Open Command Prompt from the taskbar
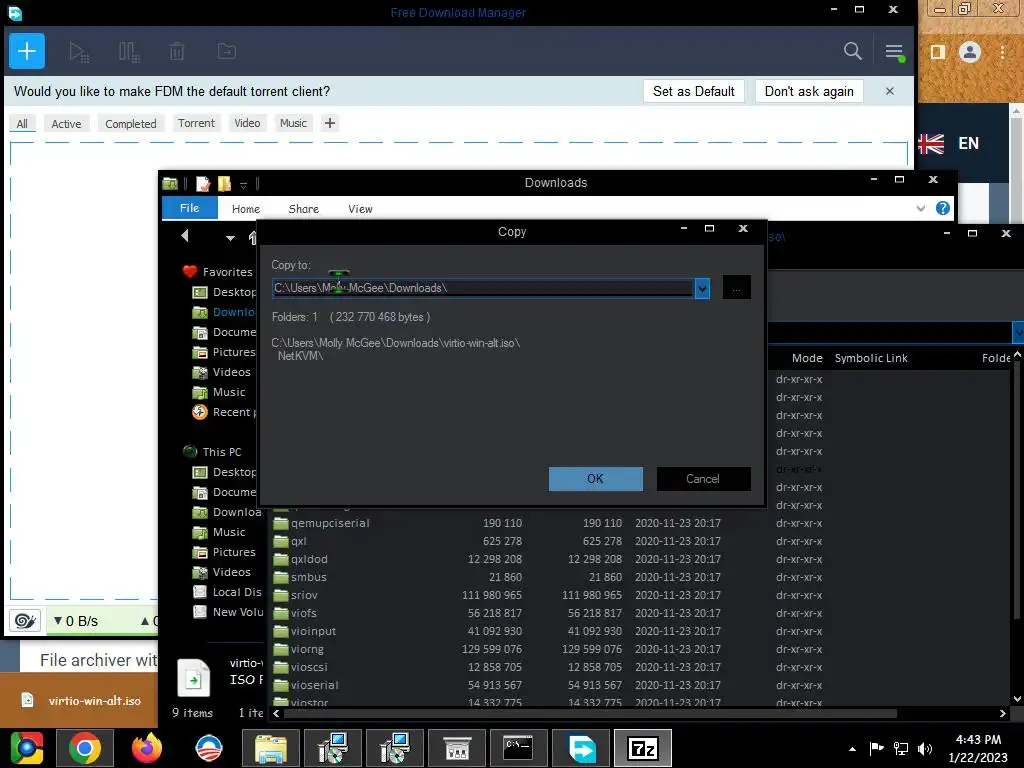Image resolution: width=1024 pixels, height=768 pixels. (519, 748)
